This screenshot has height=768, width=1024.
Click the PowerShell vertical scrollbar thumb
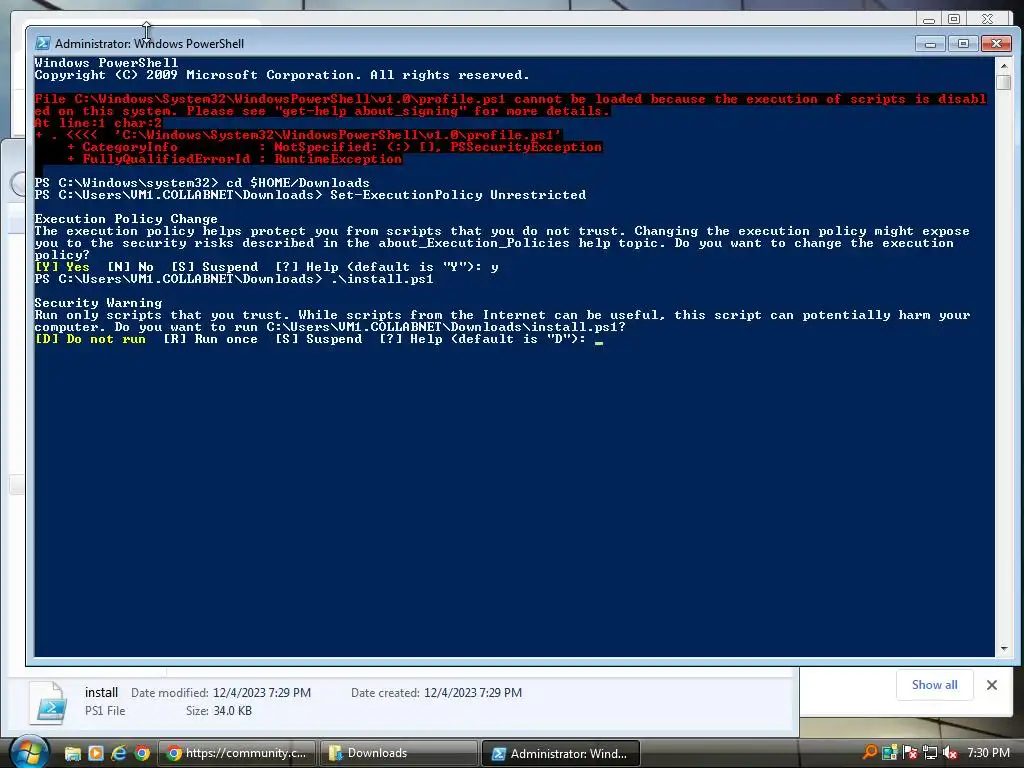coord(1004,83)
